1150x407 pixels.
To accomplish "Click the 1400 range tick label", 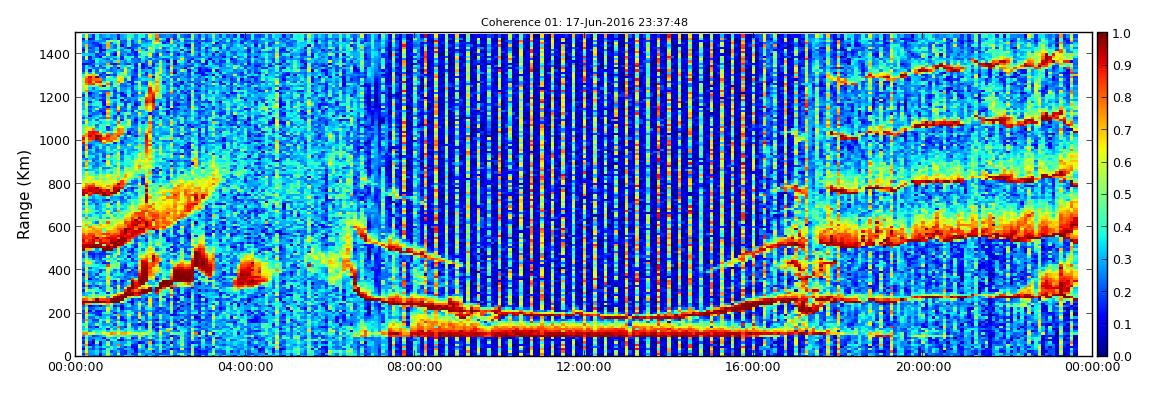I will [56, 54].
